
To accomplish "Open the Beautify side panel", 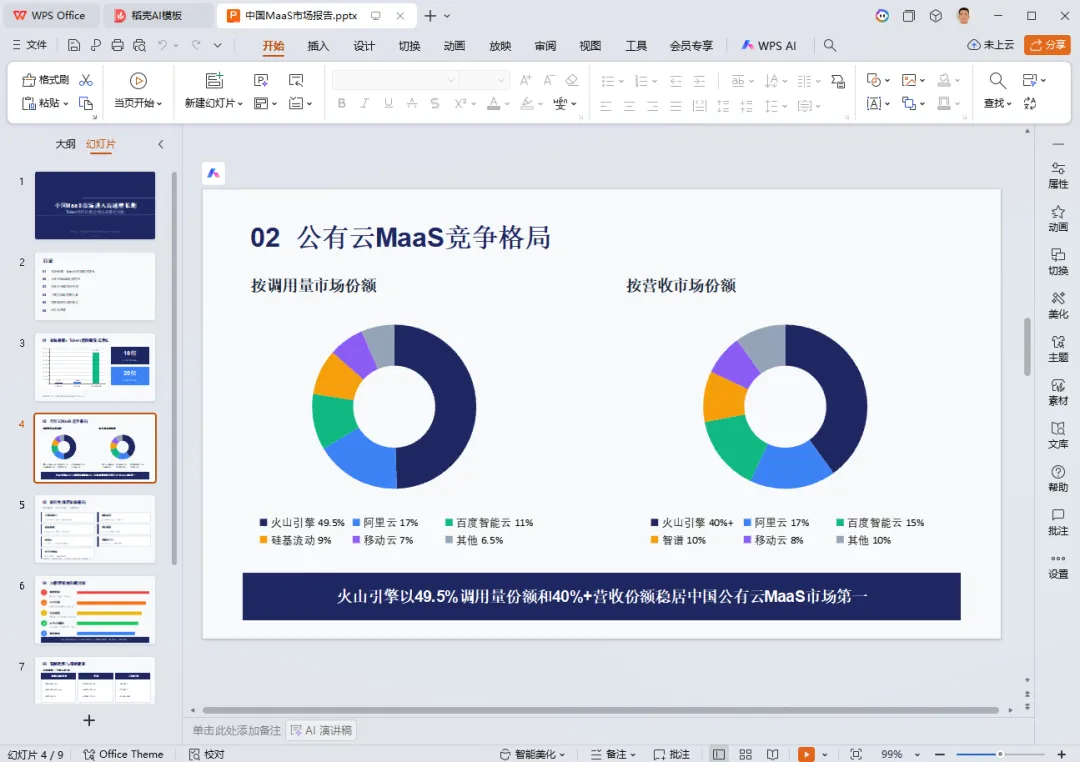I will coord(1058,305).
